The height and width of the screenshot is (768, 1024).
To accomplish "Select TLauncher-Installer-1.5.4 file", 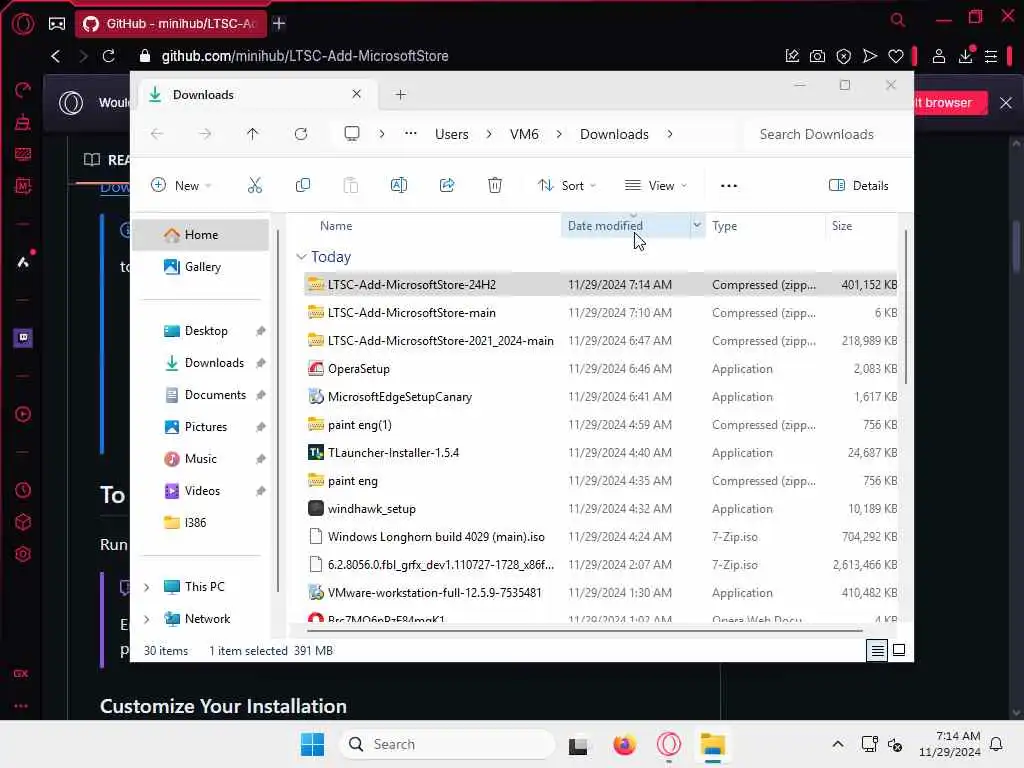I will tap(601, 453).
